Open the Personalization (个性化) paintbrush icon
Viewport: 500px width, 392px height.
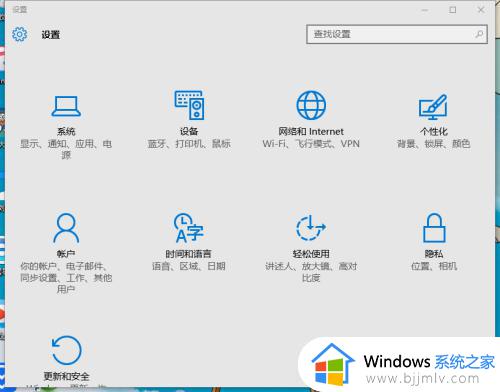(x=433, y=107)
